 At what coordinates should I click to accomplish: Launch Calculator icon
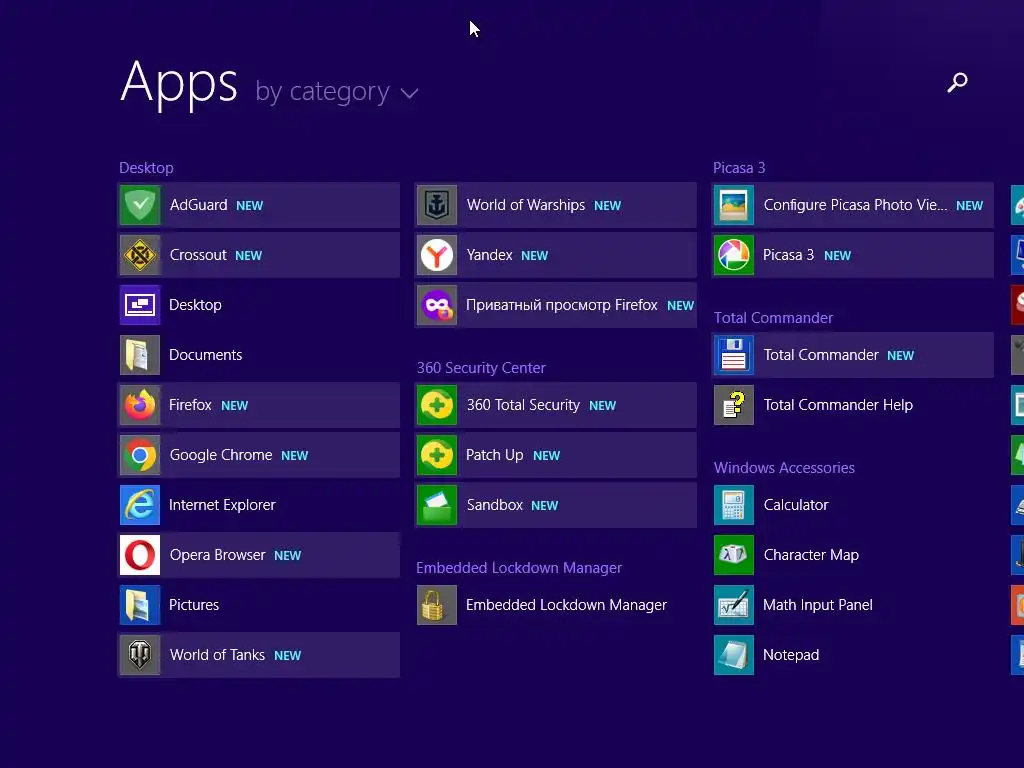point(734,505)
